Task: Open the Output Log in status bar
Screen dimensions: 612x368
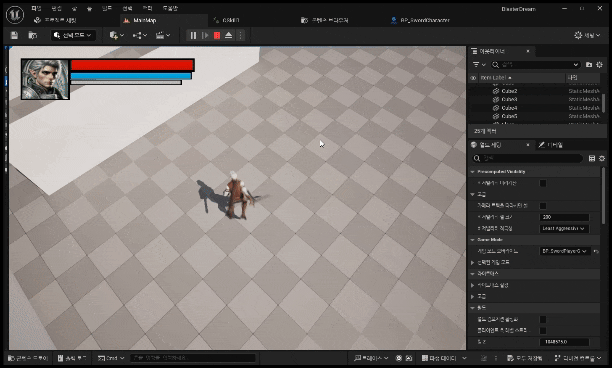Action: click(x=72, y=358)
